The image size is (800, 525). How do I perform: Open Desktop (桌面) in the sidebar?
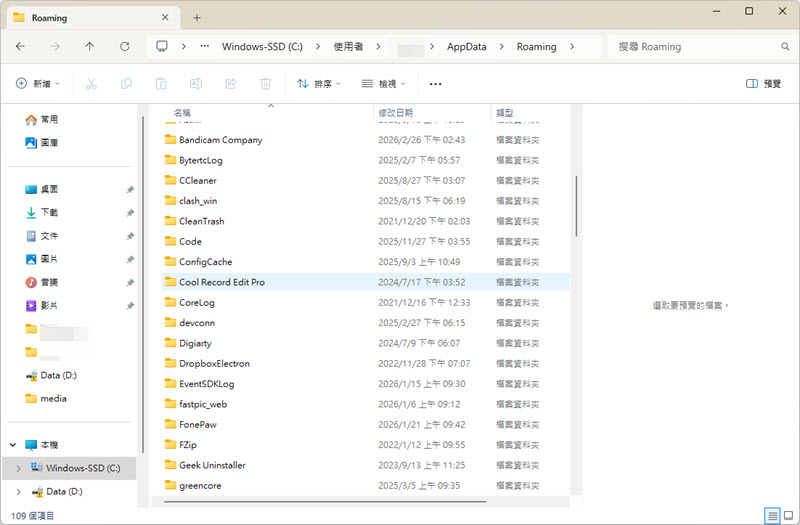[x=42, y=189]
